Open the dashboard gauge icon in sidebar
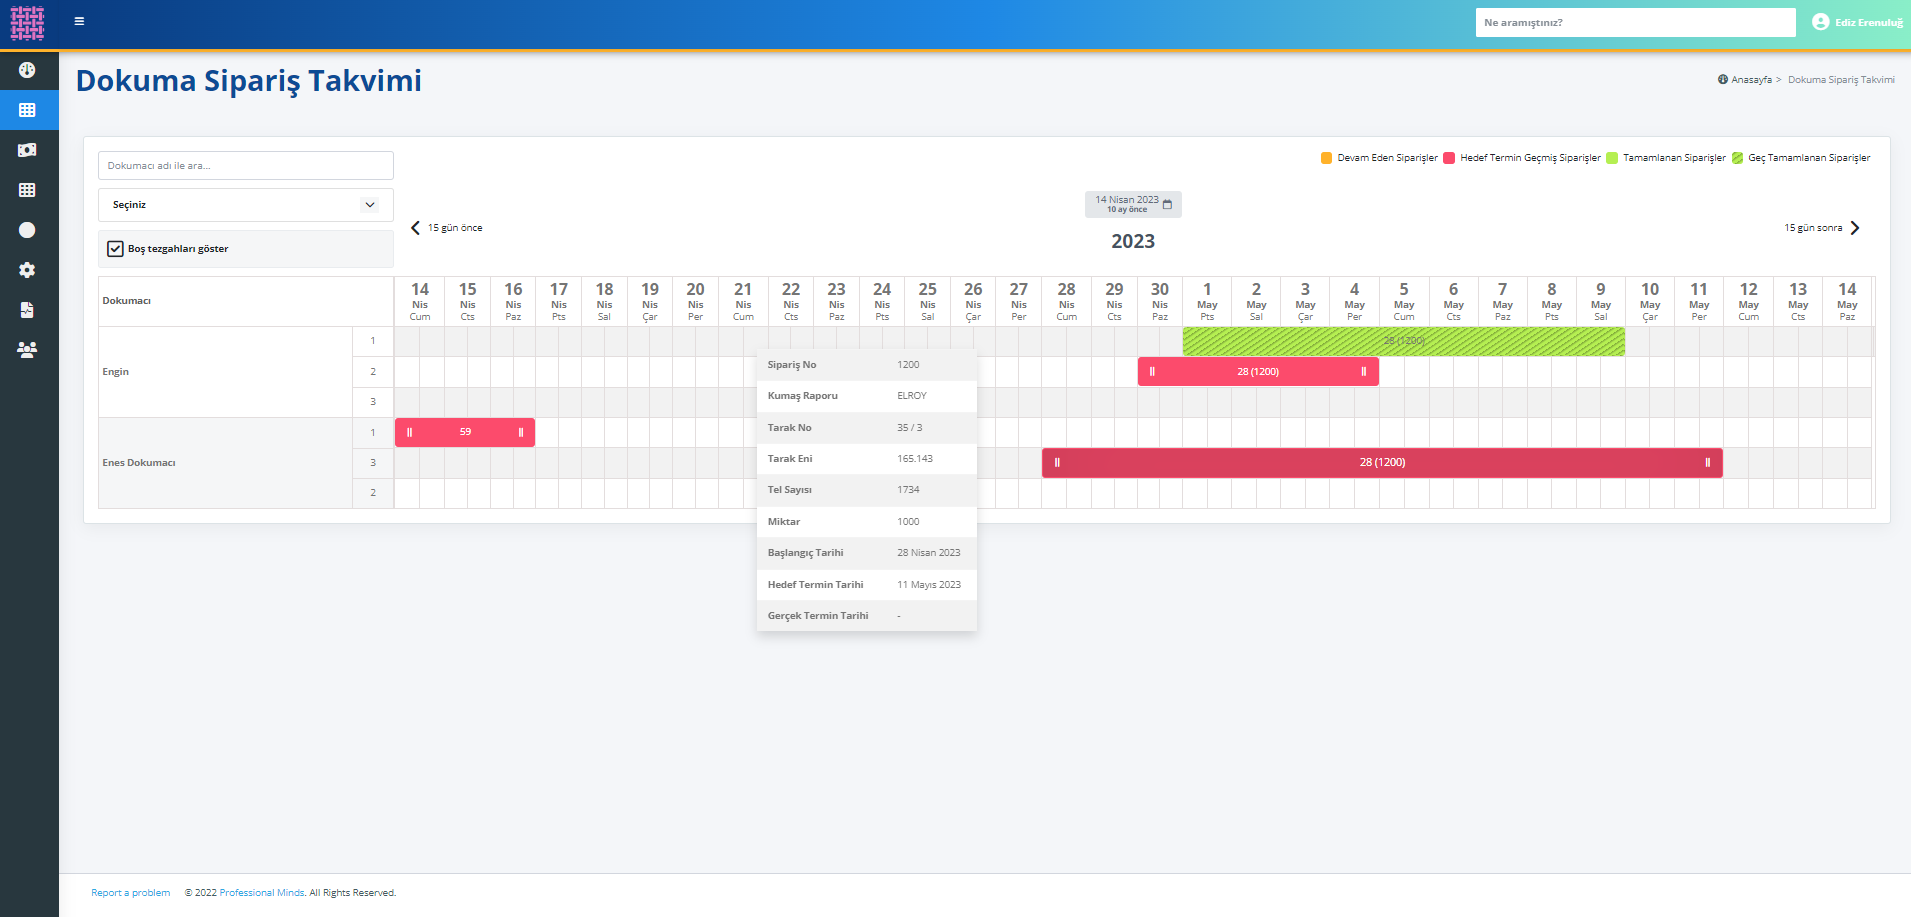This screenshot has width=1911, height=924. tap(27, 70)
